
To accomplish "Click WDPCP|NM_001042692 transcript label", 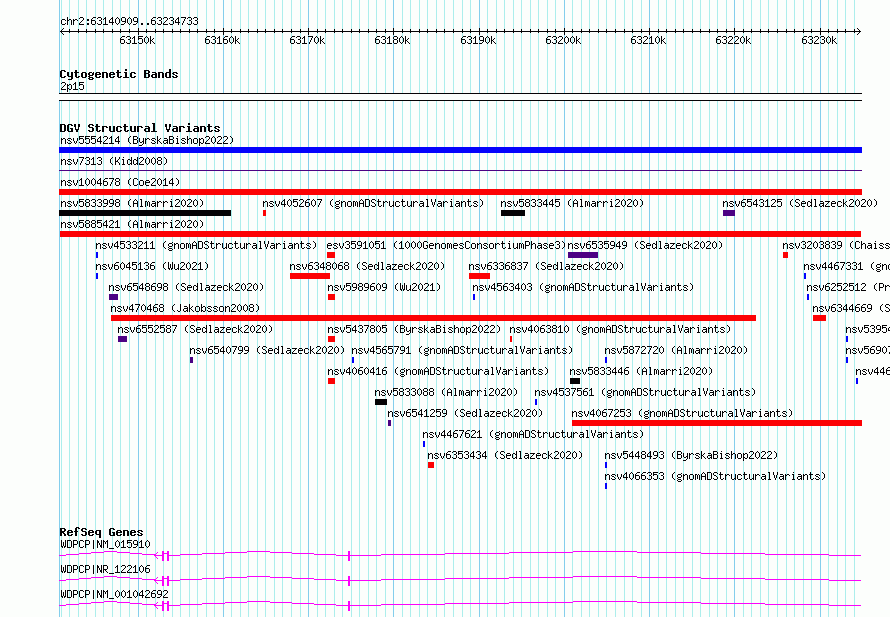I will pos(115,594).
